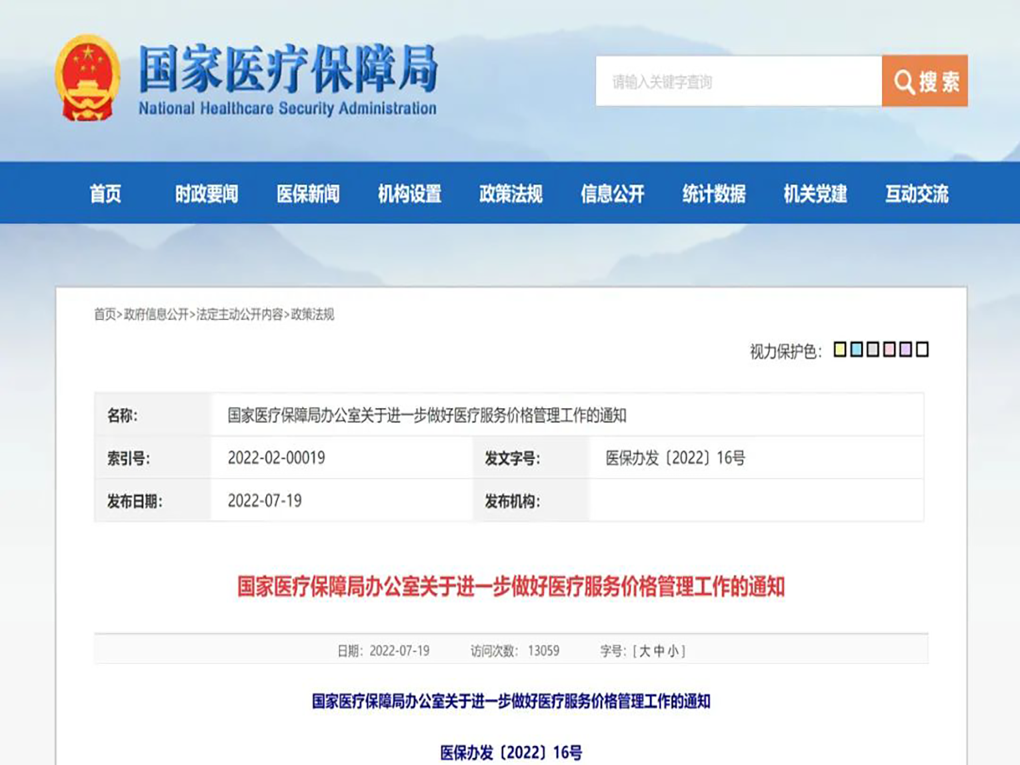Click the date 2022-07-19 in the meta bar
Image resolution: width=1020 pixels, height=765 pixels.
point(399,651)
